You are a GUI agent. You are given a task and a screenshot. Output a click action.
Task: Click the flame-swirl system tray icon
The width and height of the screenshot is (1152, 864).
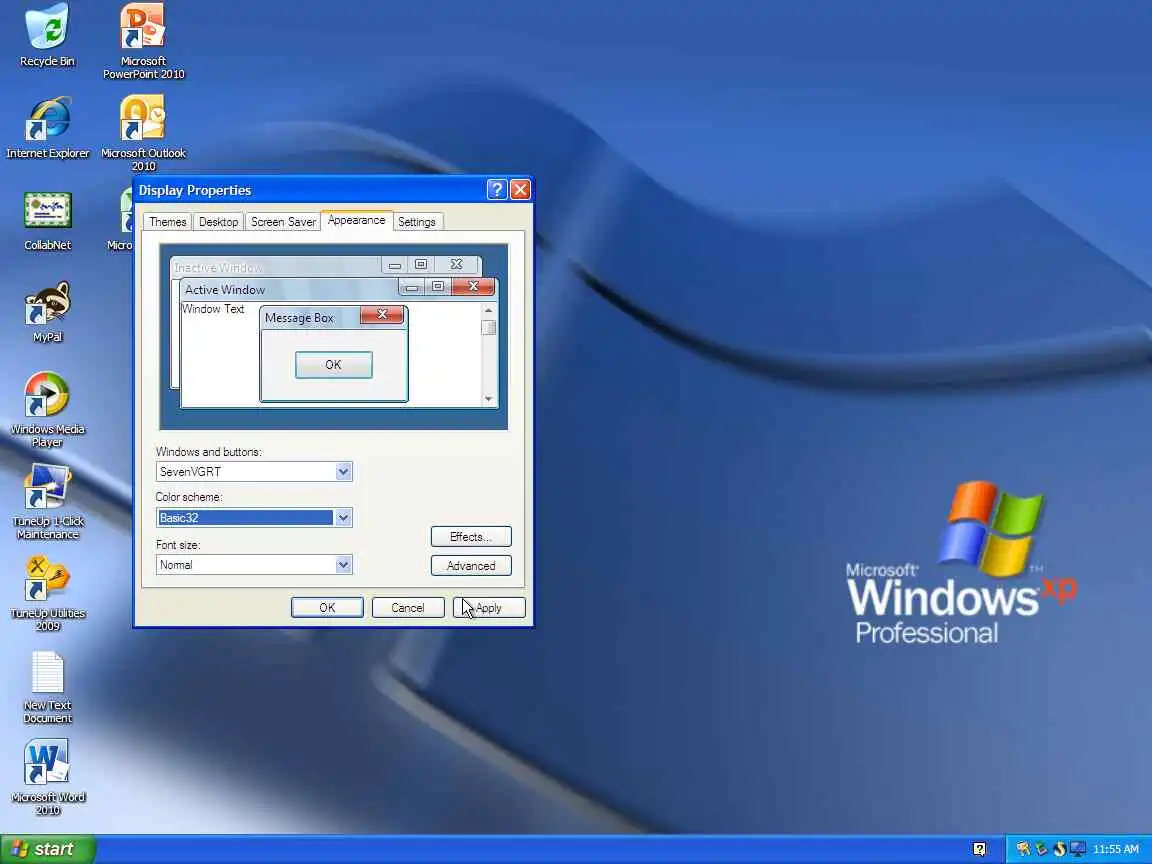pyautogui.click(x=1059, y=849)
